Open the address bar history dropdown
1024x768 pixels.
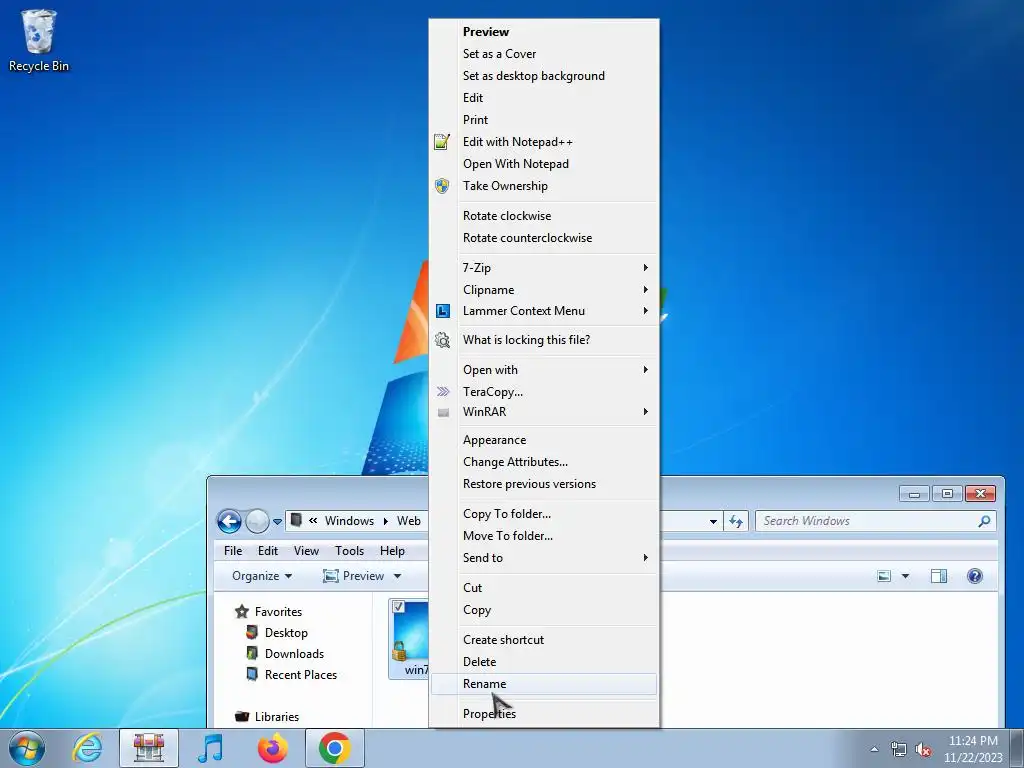tap(713, 521)
